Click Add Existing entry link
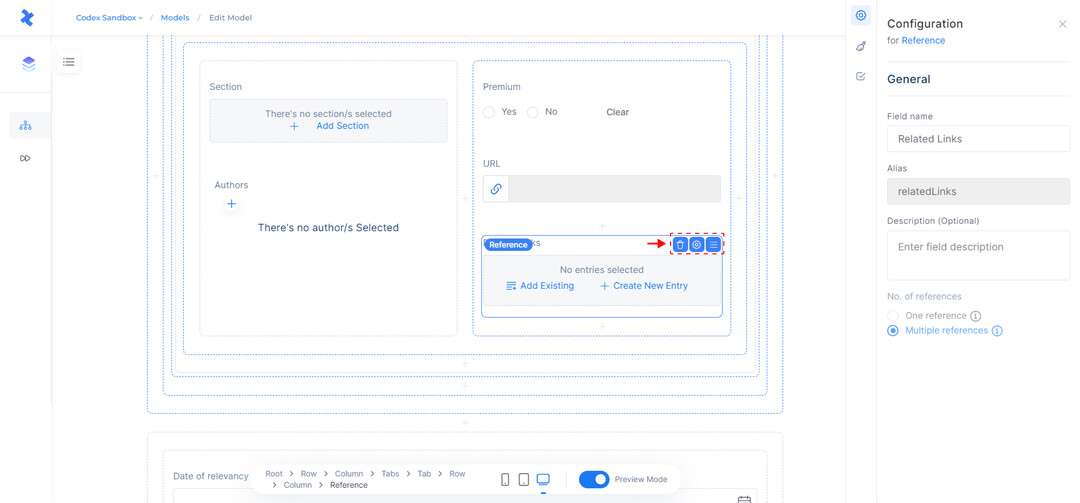Viewport: 1080px width, 503px height. coord(540,286)
